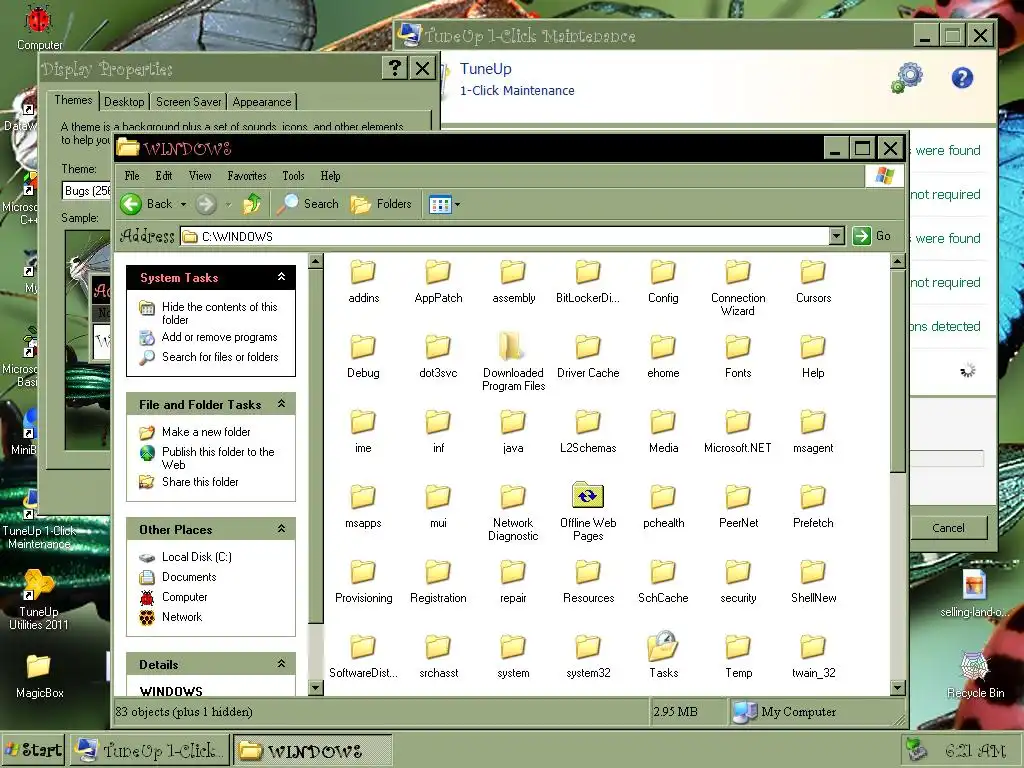Image resolution: width=1024 pixels, height=768 pixels.
Task: Select the security folder
Action: click(738, 582)
